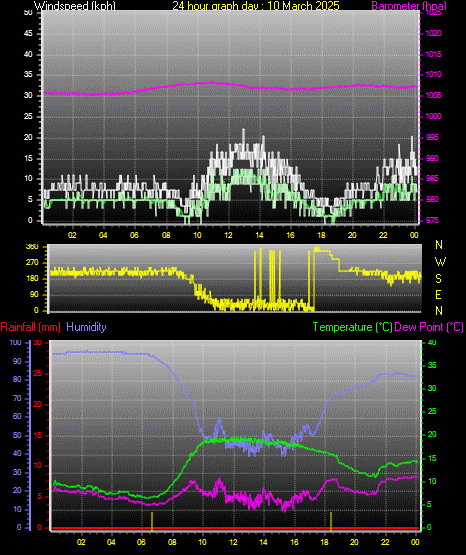Click the 90 humidity axis value

(x=17, y=361)
